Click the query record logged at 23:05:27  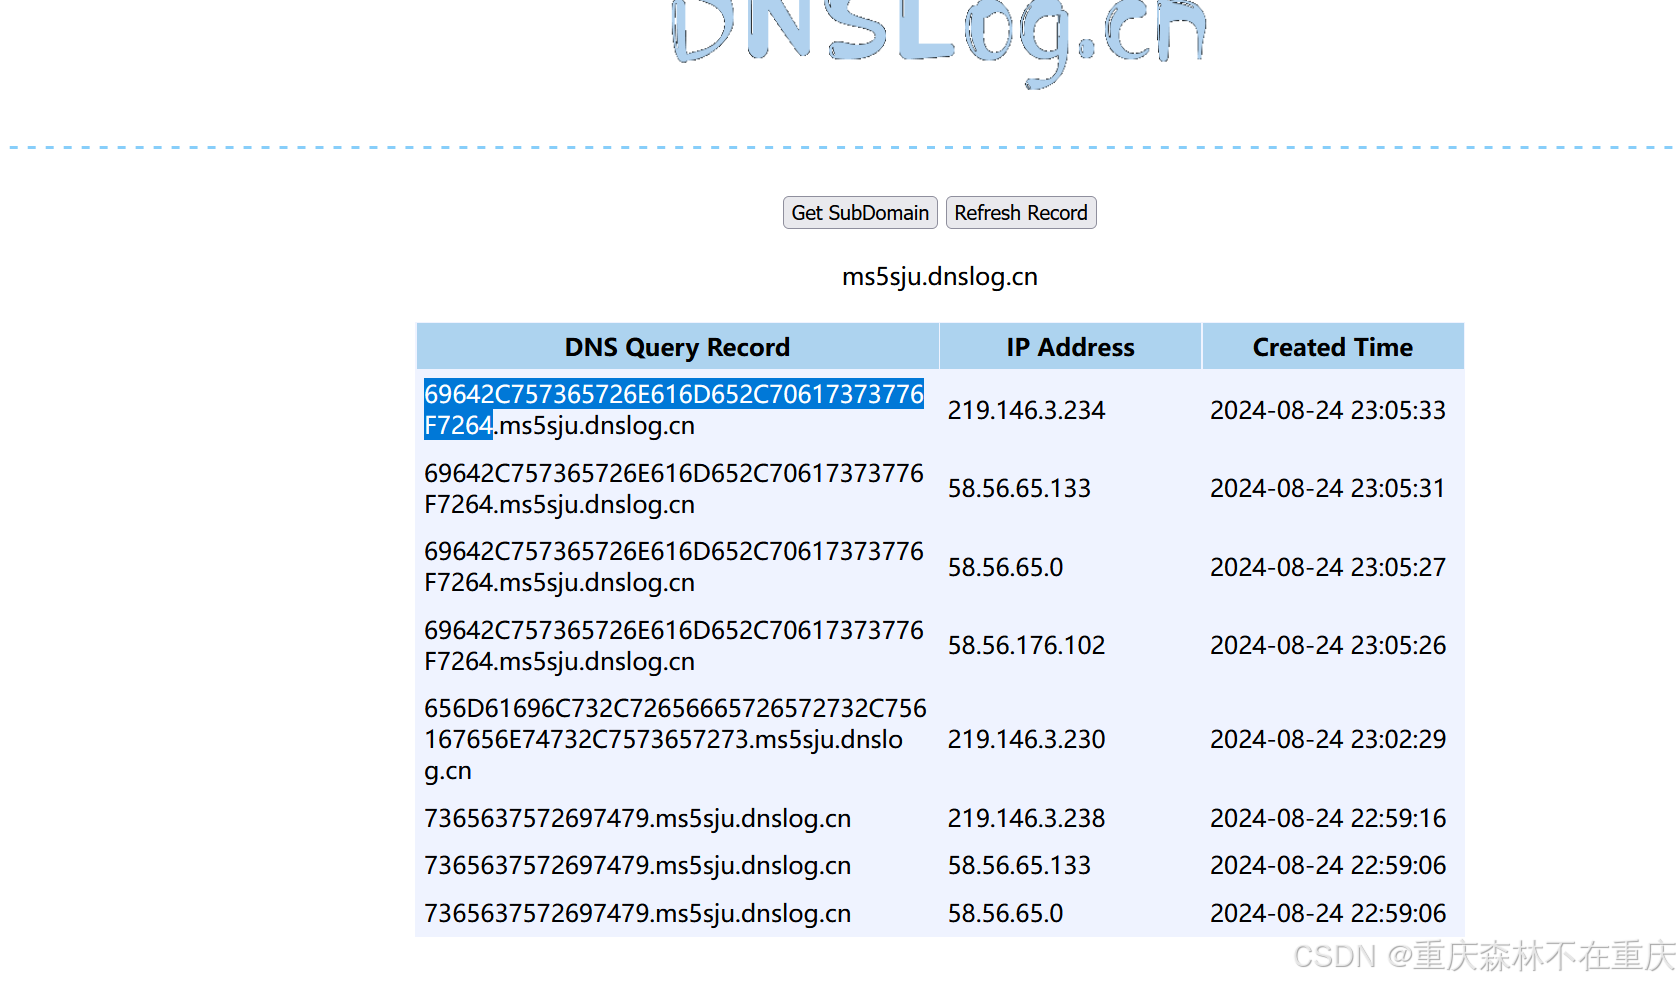[x=674, y=567]
